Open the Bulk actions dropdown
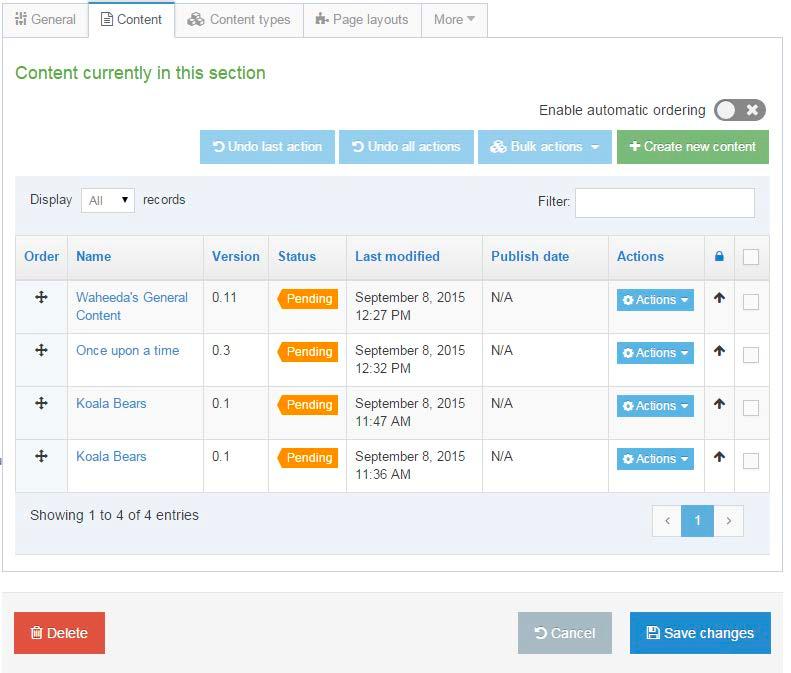791x673 pixels. (x=545, y=147)
